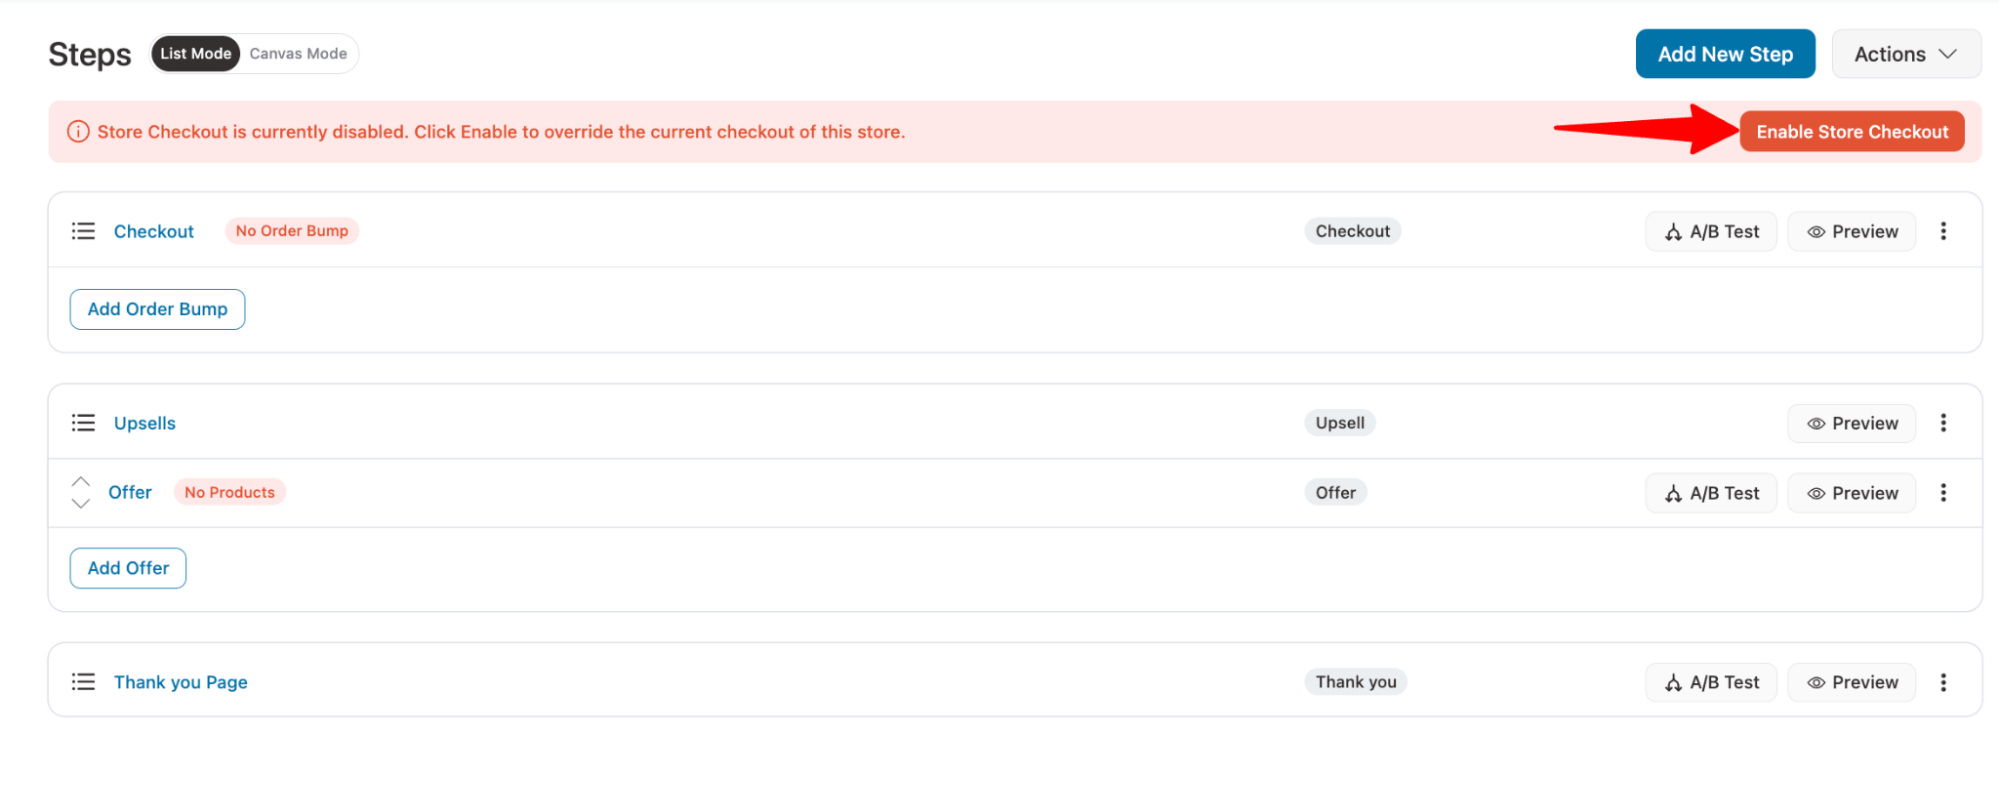Open the Actions dropdown

1905,54
